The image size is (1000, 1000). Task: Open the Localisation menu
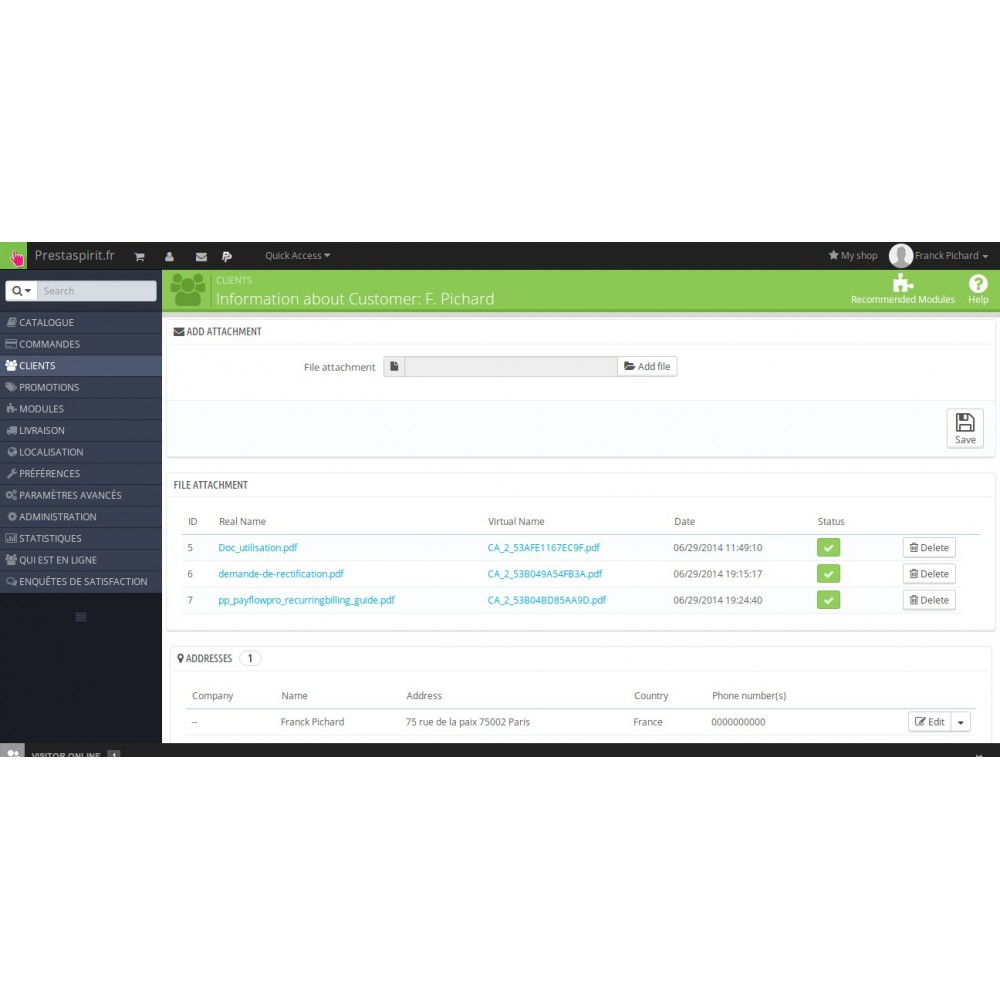click(80, 452)
